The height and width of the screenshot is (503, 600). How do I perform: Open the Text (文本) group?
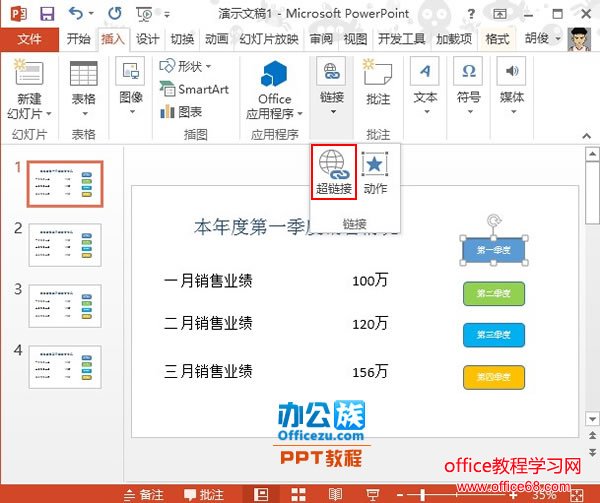(425, 86)
